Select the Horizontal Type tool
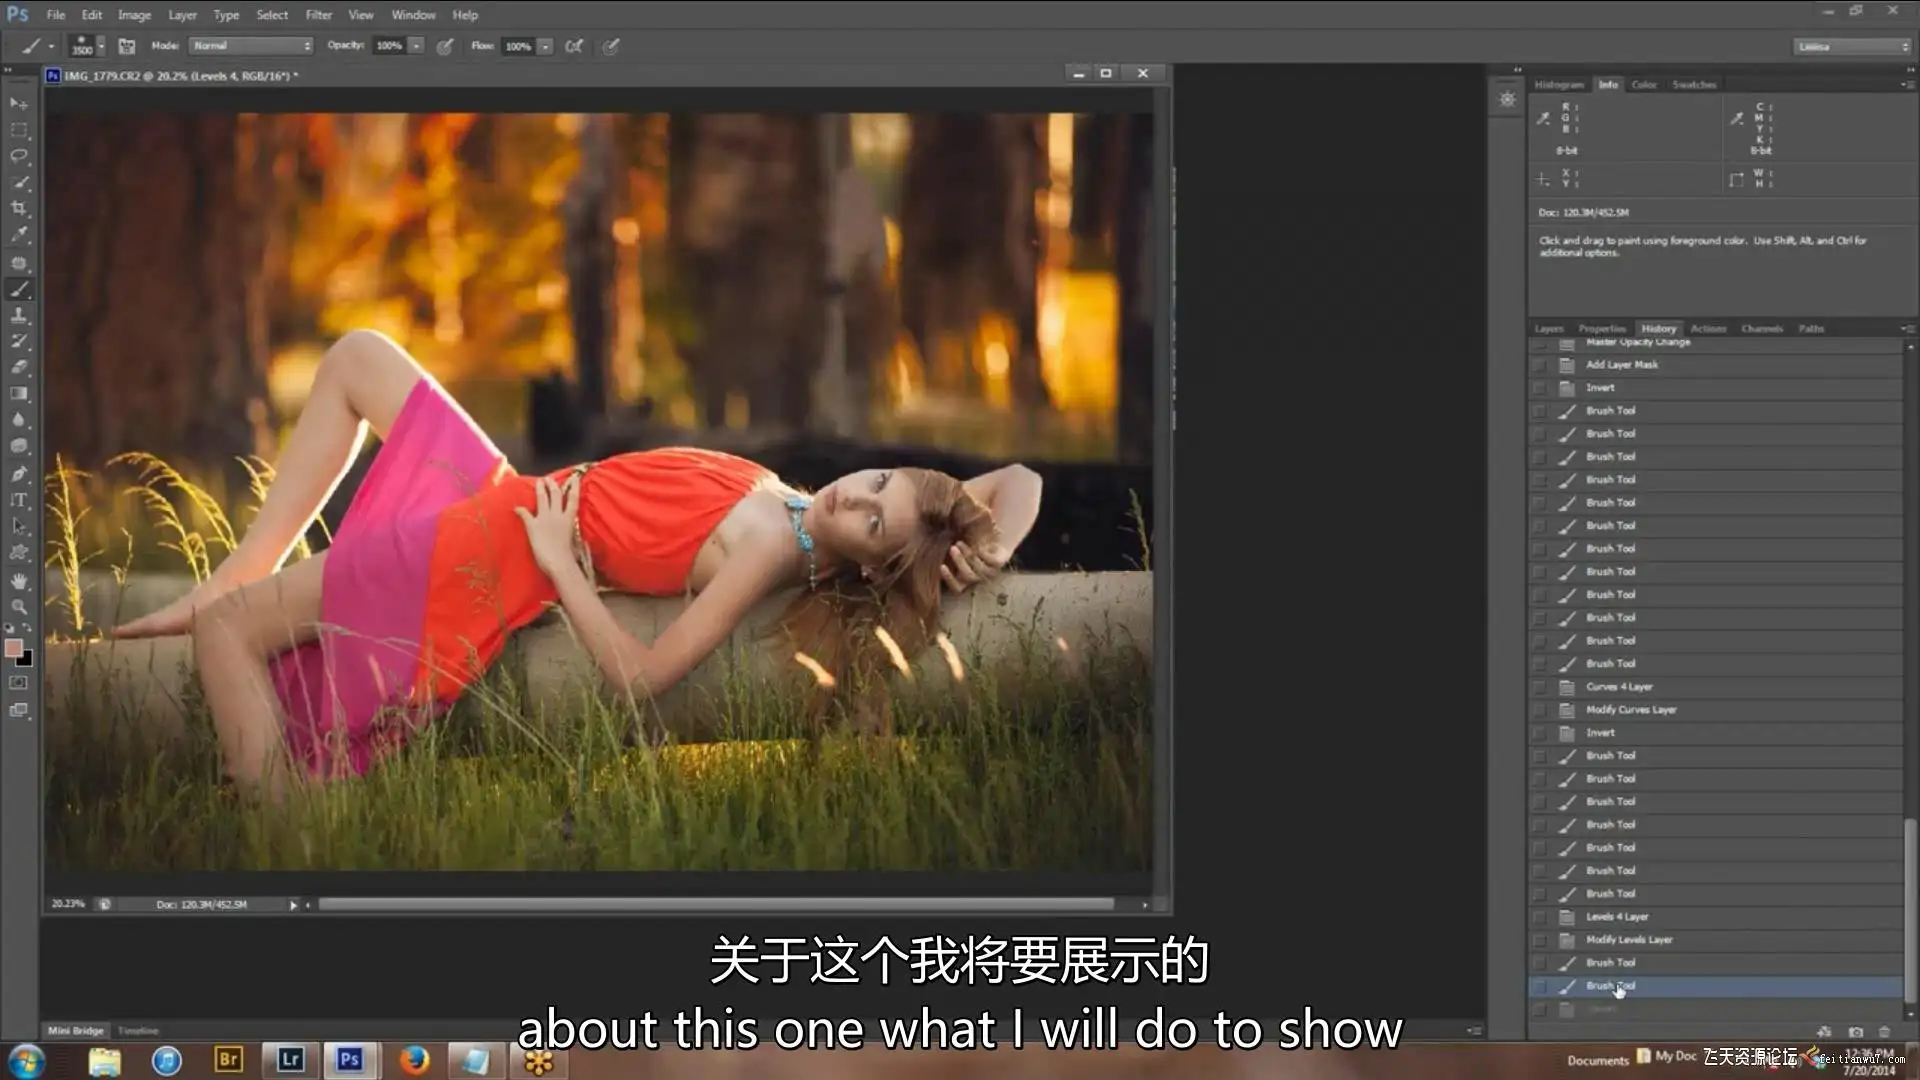Image resolution: width=1920 pixels, height=1080 pixels. pos(19,500)
